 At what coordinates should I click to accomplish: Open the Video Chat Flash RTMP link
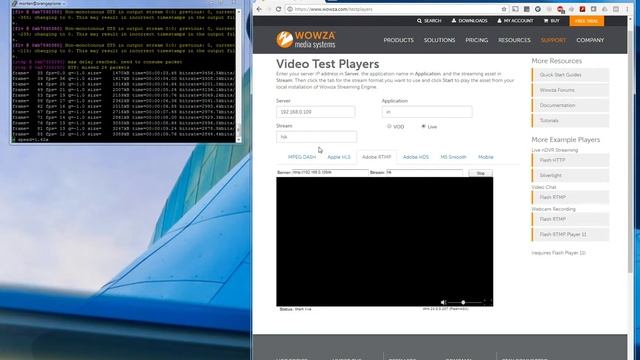click(571, 198)
